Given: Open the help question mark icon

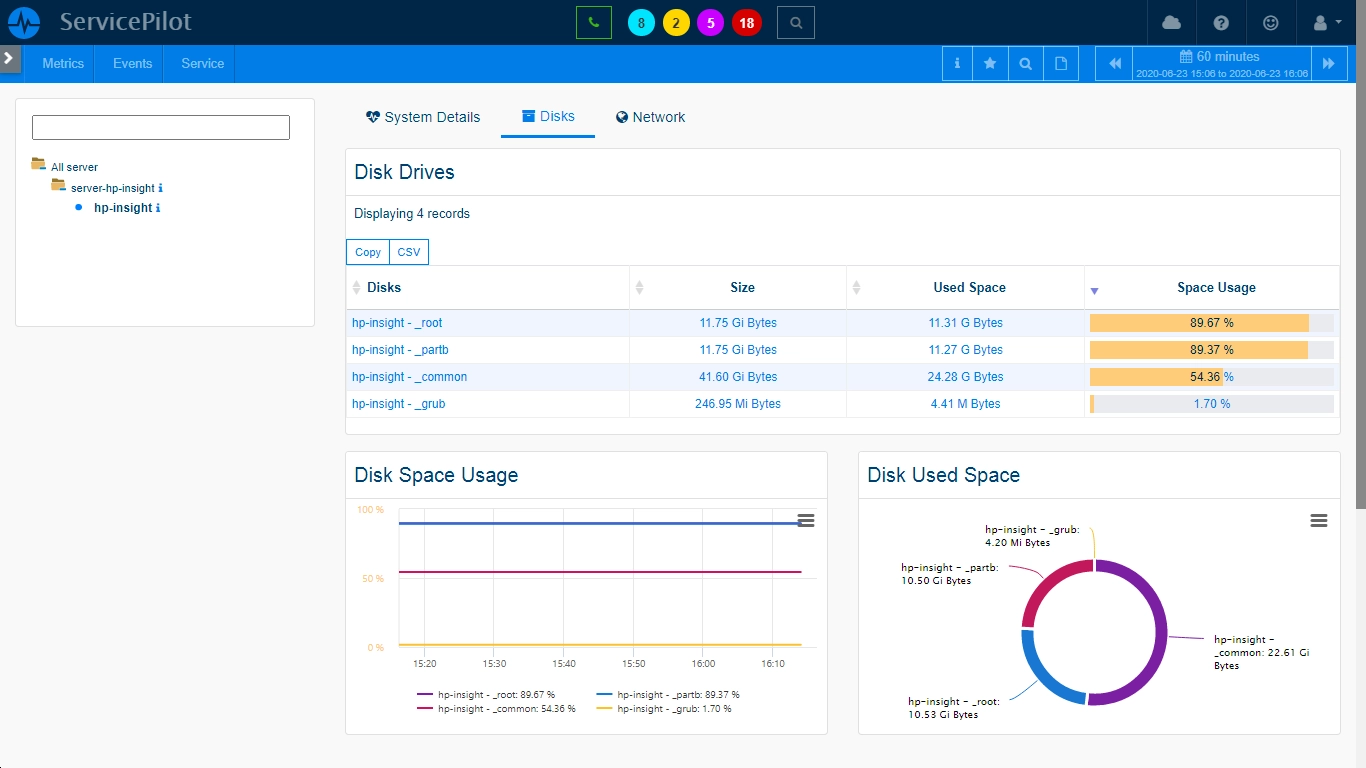Looking at the screenshot, I should pyautogui.click(x=1221, y=22).
